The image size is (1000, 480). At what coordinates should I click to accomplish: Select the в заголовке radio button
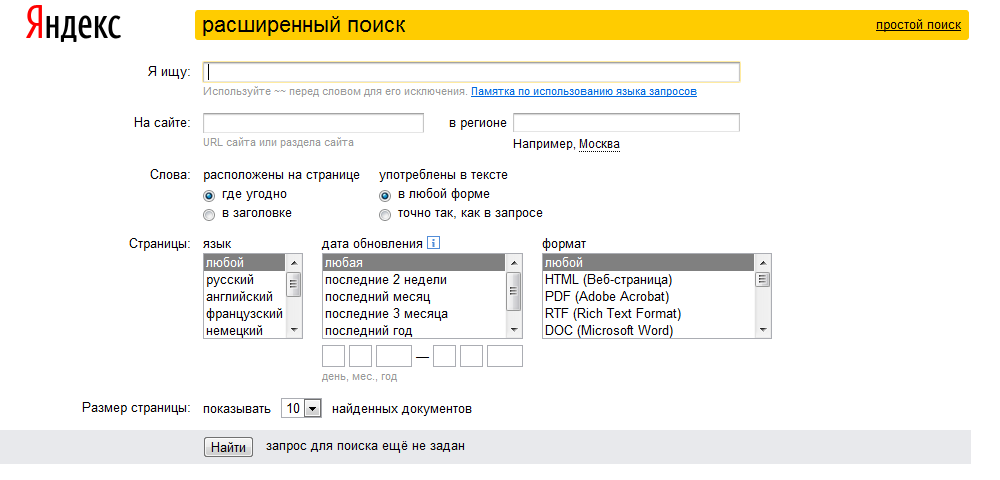tap(209, 214)
